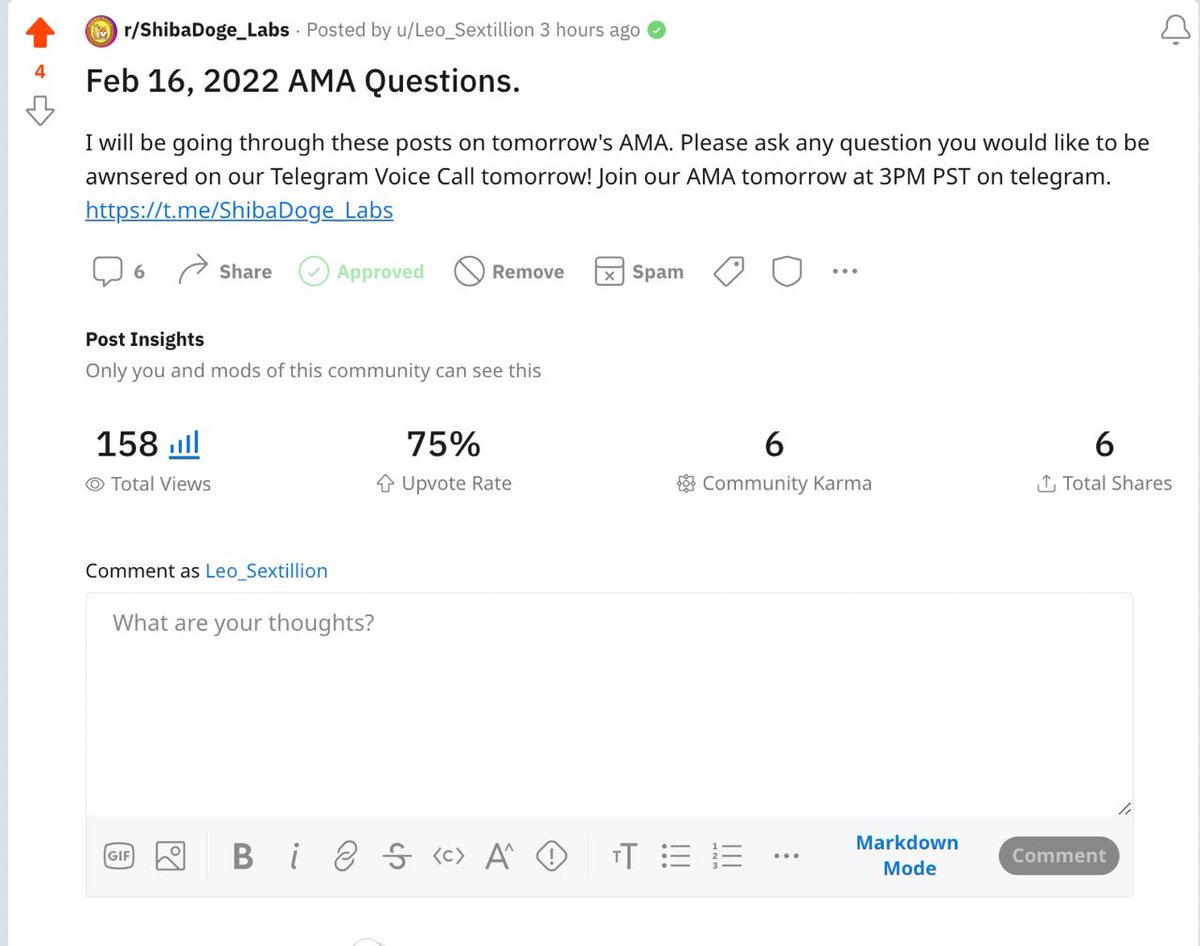The height and width of the screenshot is (946, 1200).
Task: Toggle superscript formatting
Action: pos(499,856)
